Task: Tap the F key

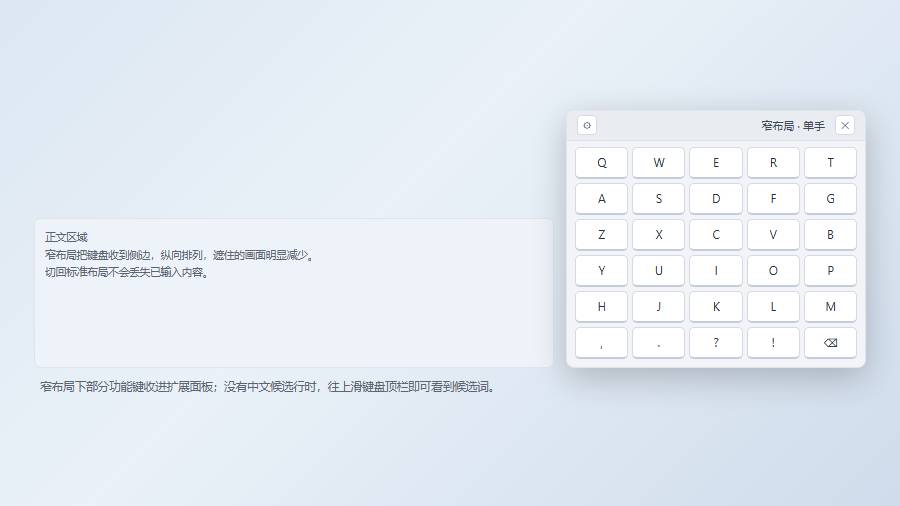Action: tap(773, 198)
